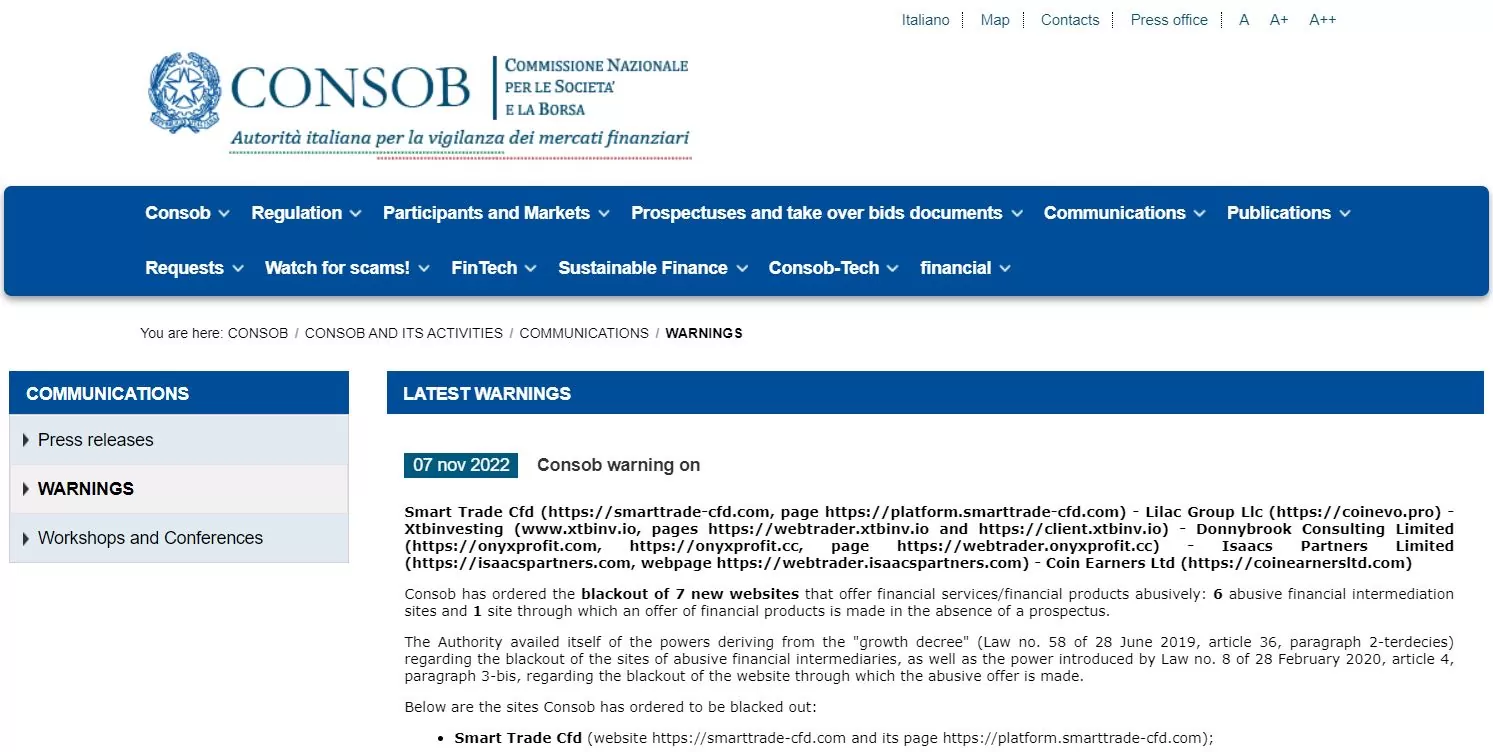Image resolution: width=1493 pixels, height=752 pixels.
Task: Expand the Sustainable Finance dropdown
Action: tap(653, 268)
